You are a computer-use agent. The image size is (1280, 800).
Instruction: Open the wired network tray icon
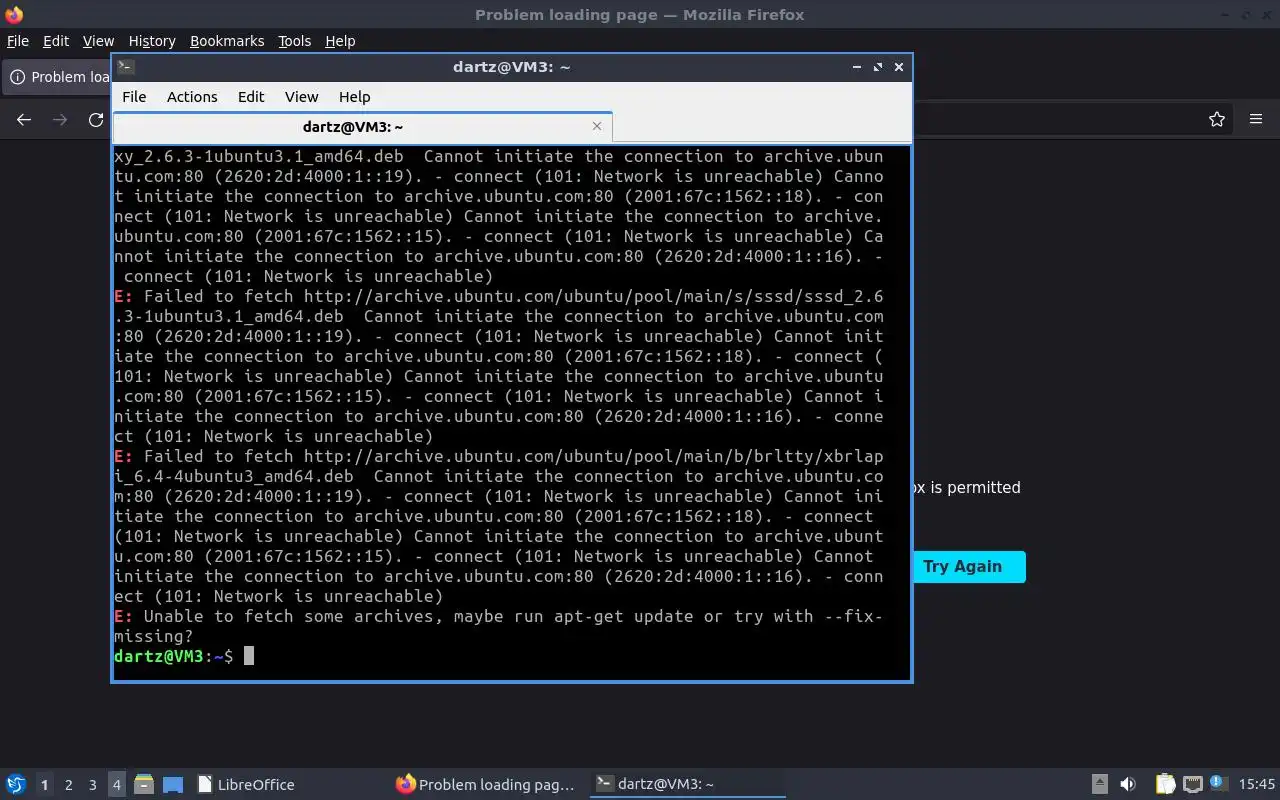pos(1192,785)
